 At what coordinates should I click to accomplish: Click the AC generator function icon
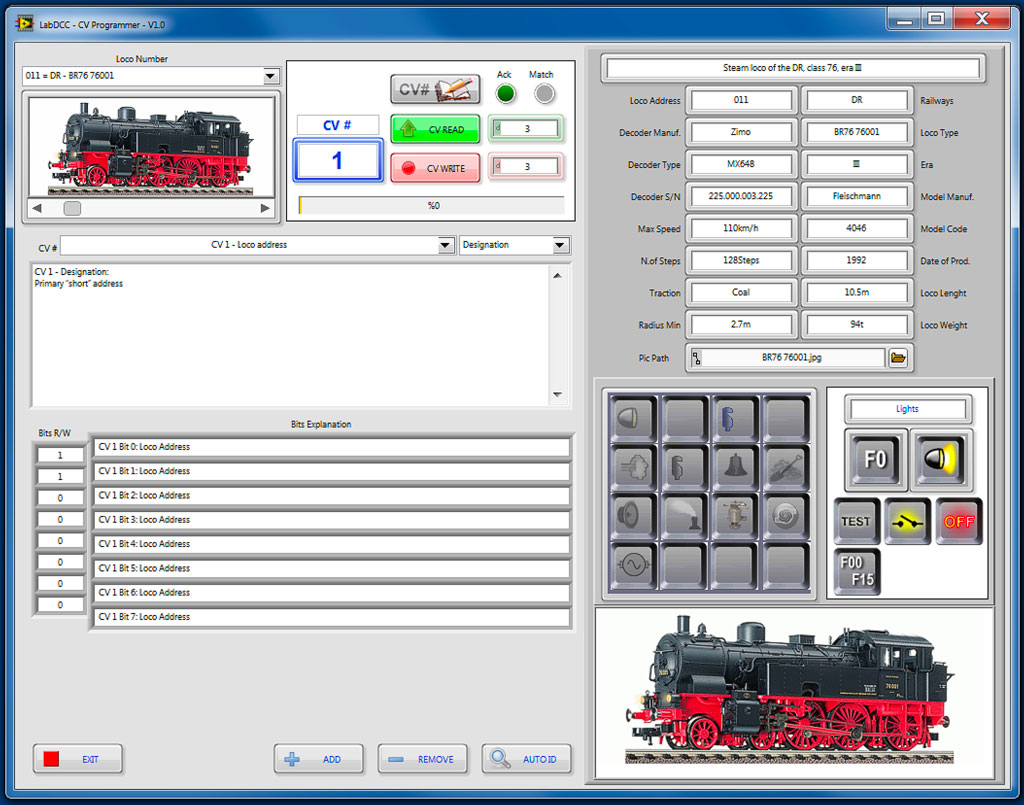point(633,566)
